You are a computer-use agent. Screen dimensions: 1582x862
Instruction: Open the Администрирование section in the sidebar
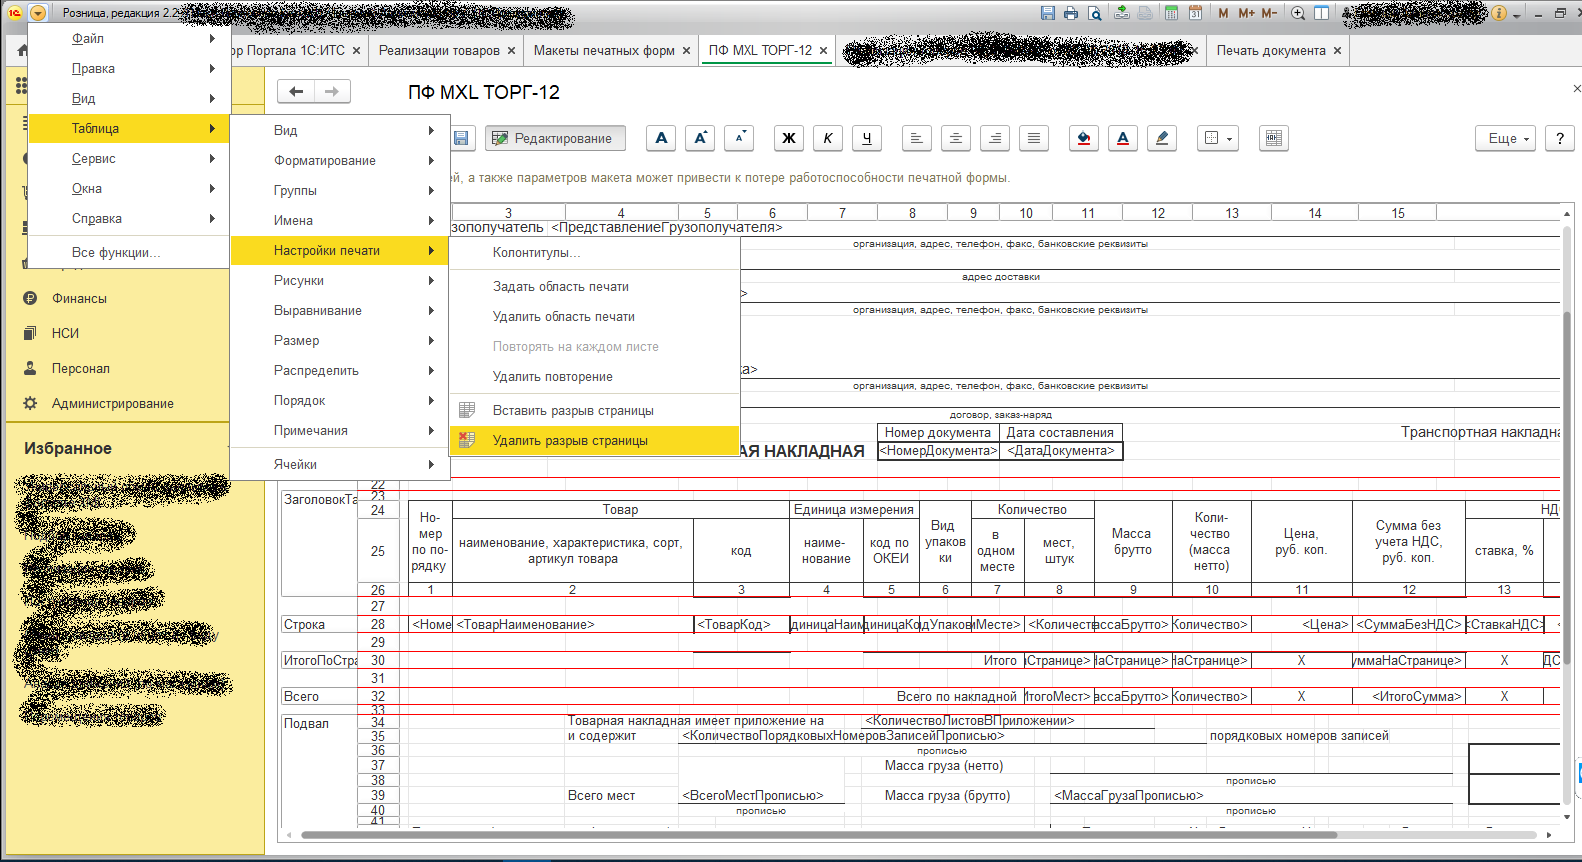113,403
